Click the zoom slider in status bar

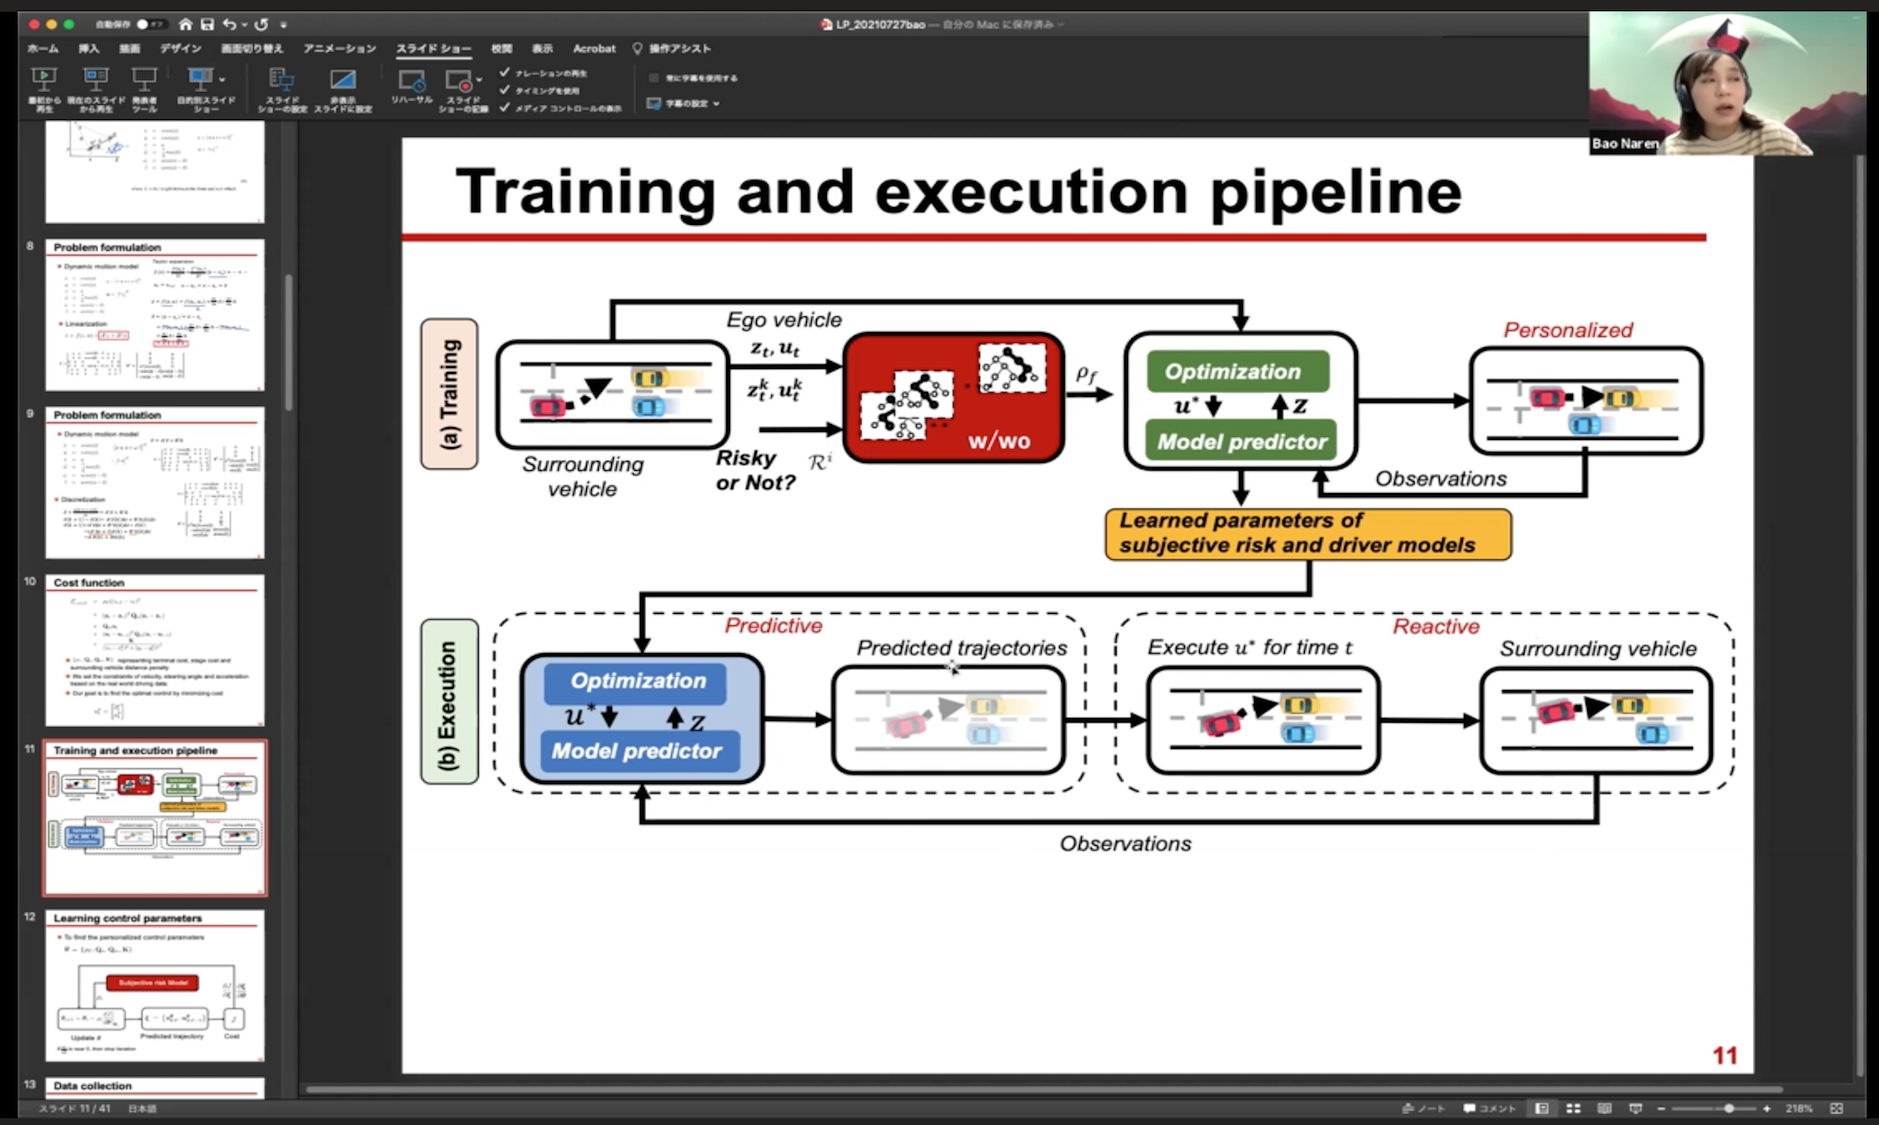1727,1108
